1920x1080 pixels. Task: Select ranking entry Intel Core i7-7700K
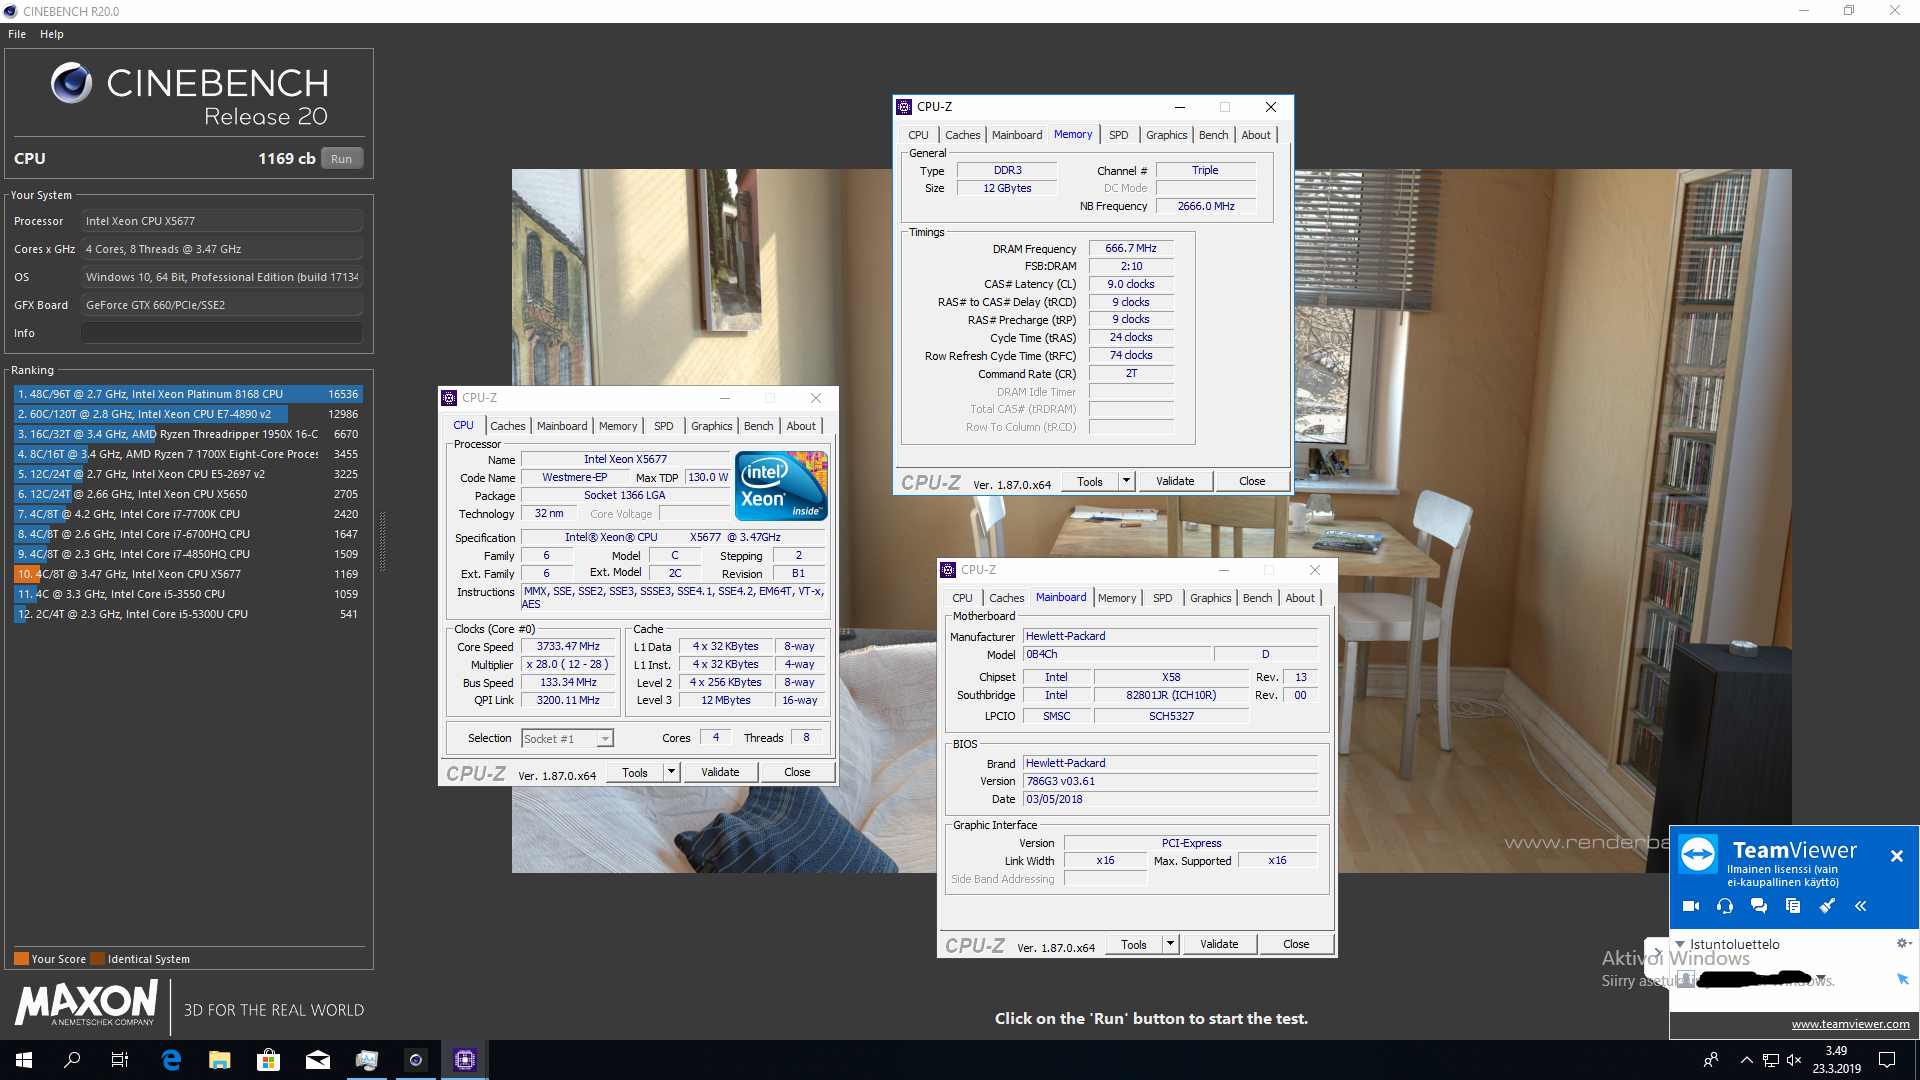click(x=188, y=514)
